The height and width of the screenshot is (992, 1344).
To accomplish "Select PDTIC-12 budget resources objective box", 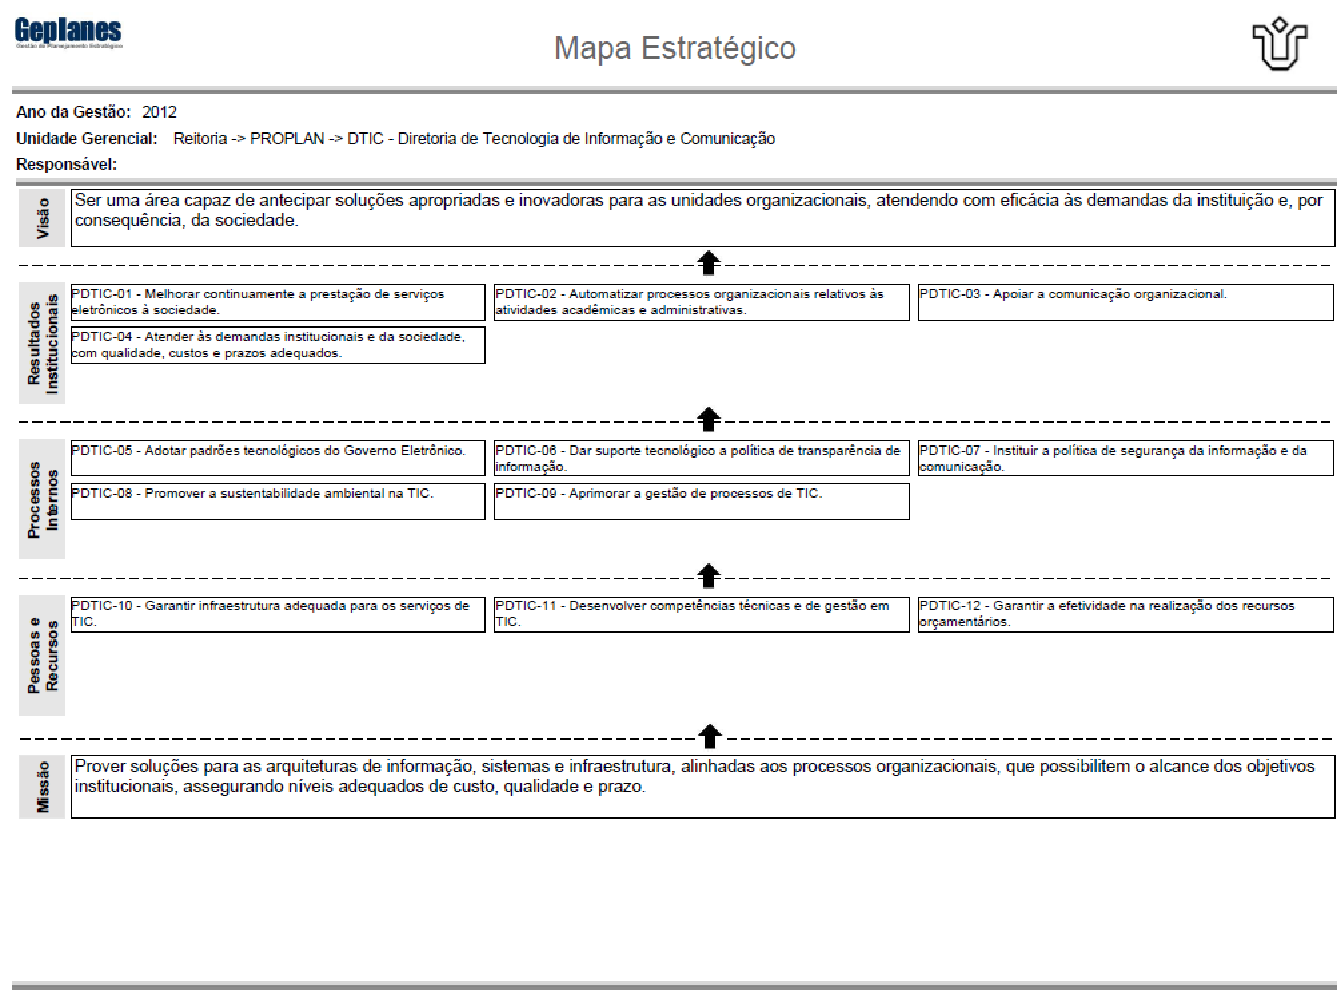I will tap(1125, 614).
